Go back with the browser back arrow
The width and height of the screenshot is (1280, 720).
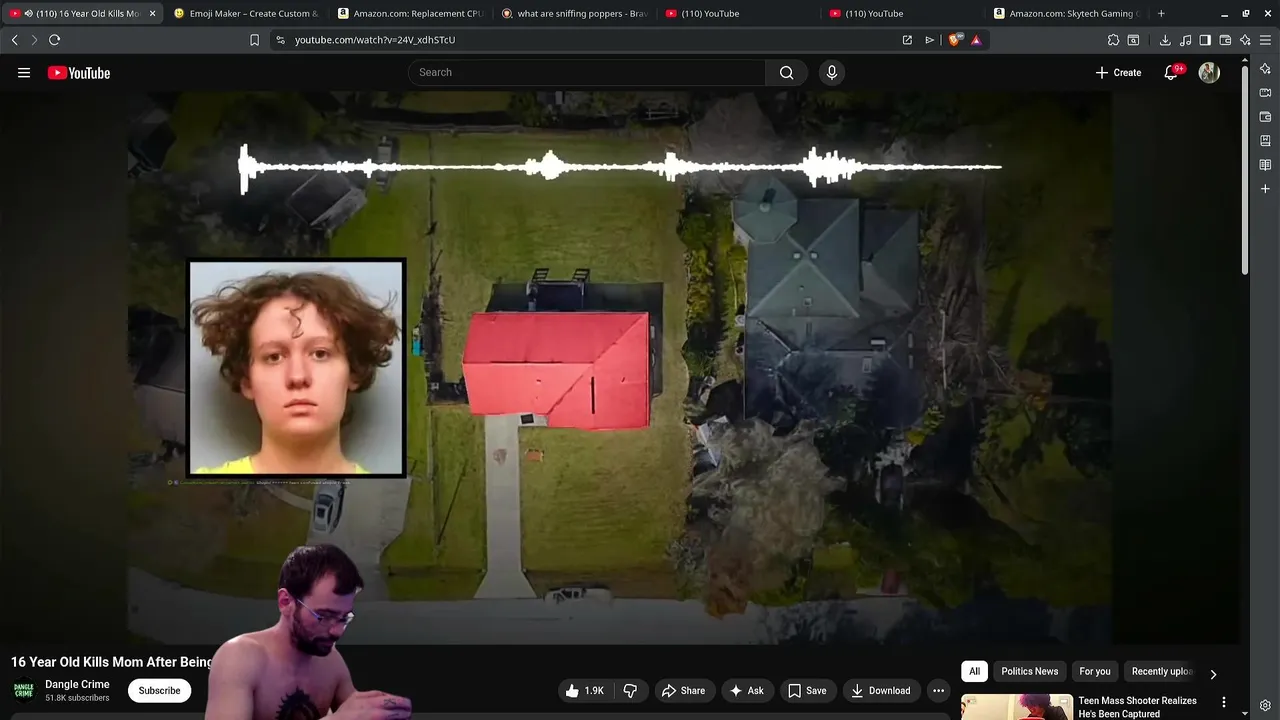pyautogui.click(x=15, y=40)
